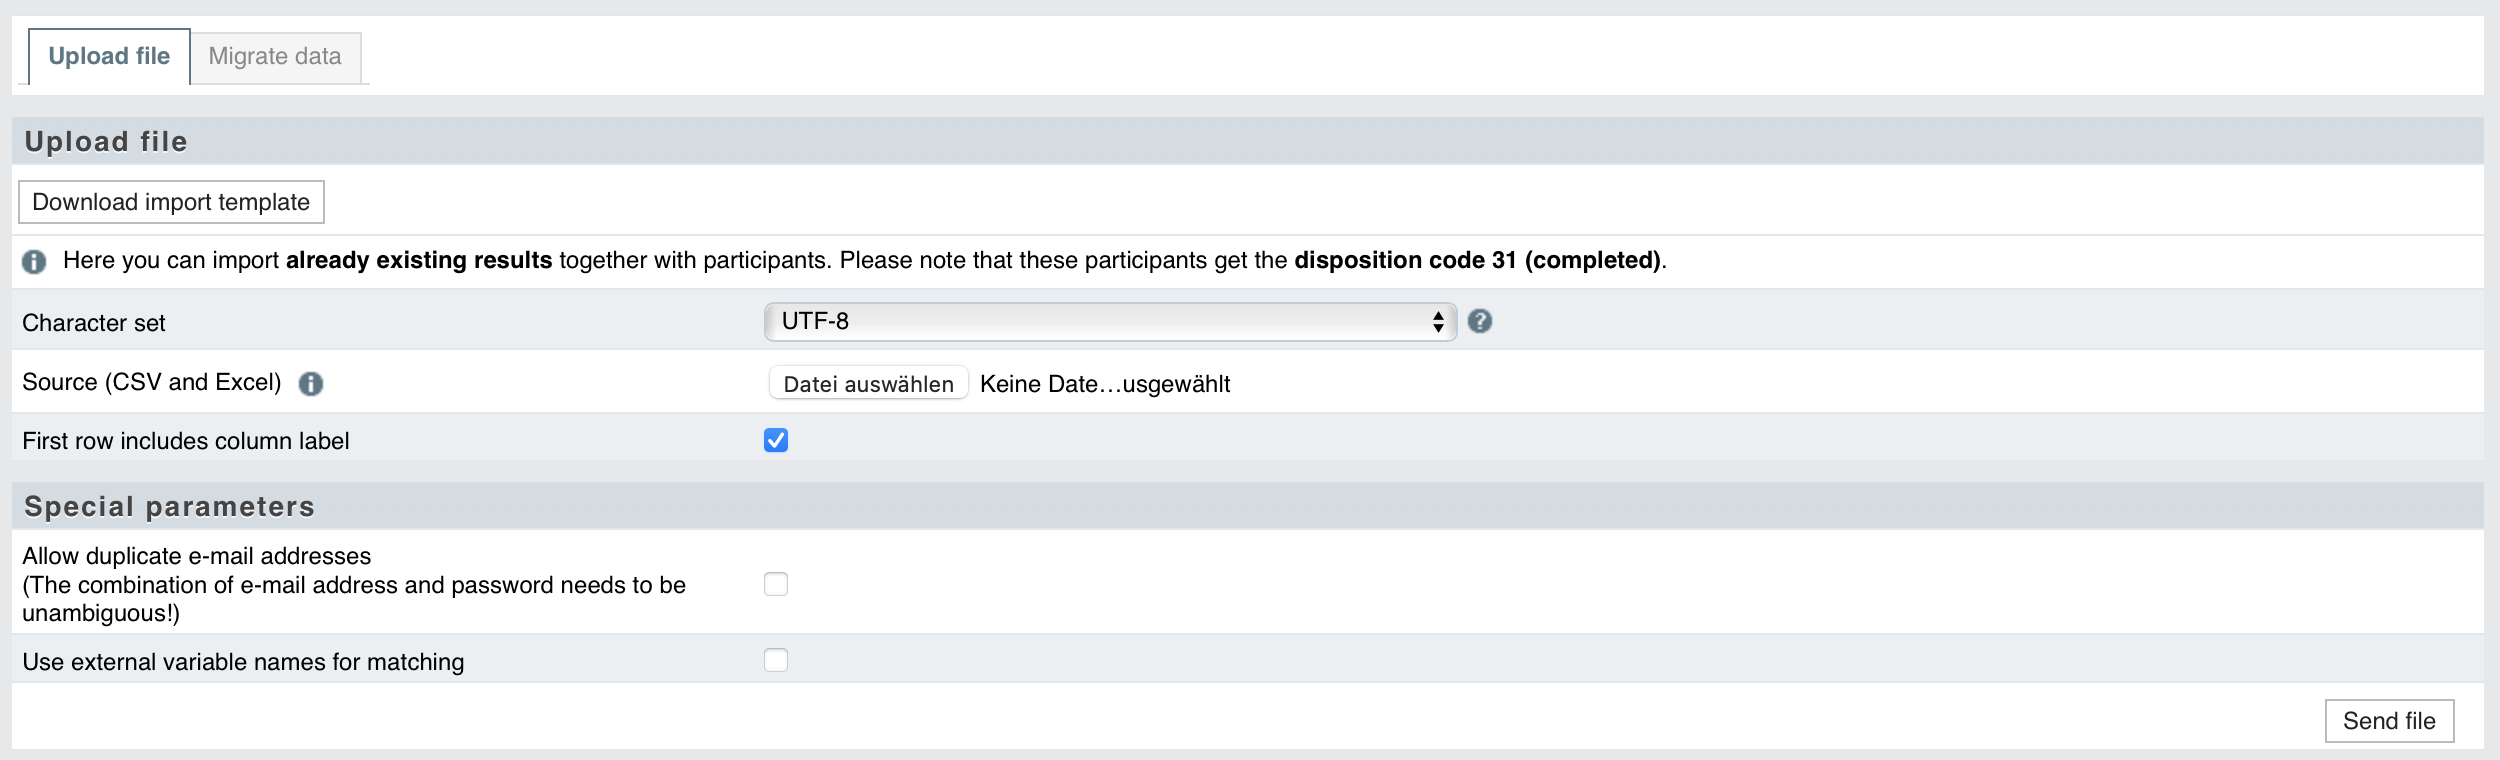This screenshot has height=760, width=2500.
Task: Click the up-down arrows on the UTF-8 selector
Action: 1437,321
